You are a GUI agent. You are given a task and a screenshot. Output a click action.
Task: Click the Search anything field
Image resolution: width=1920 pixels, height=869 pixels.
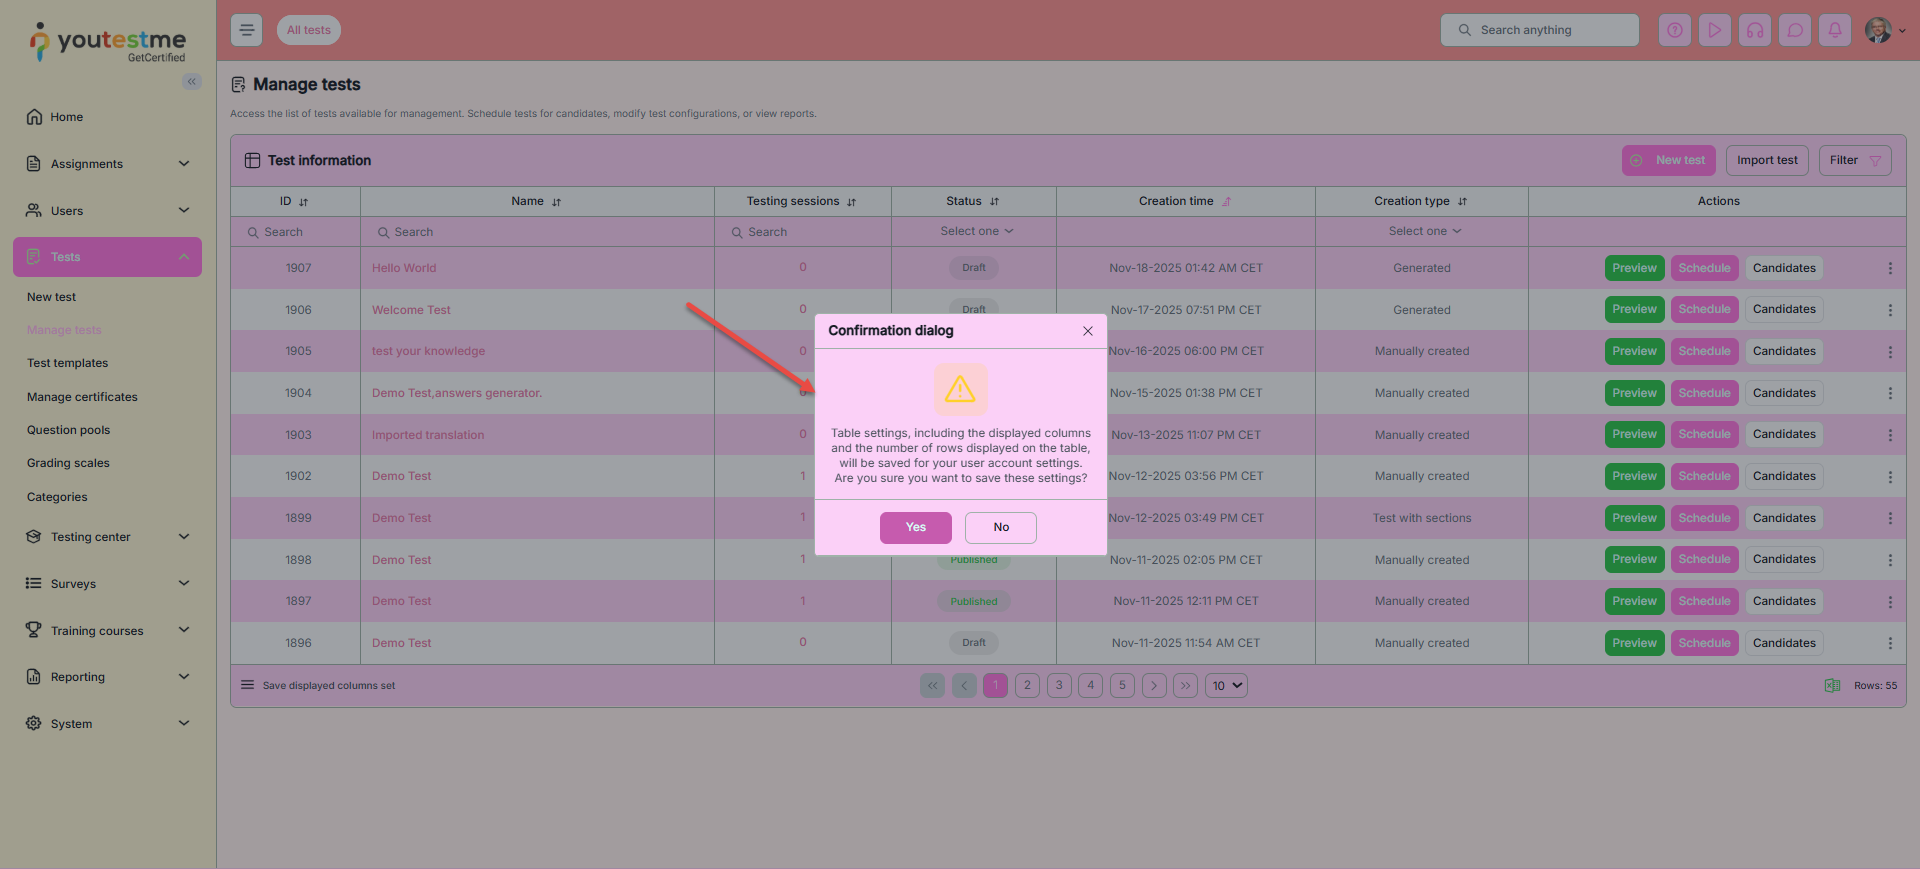(1540, 30)
